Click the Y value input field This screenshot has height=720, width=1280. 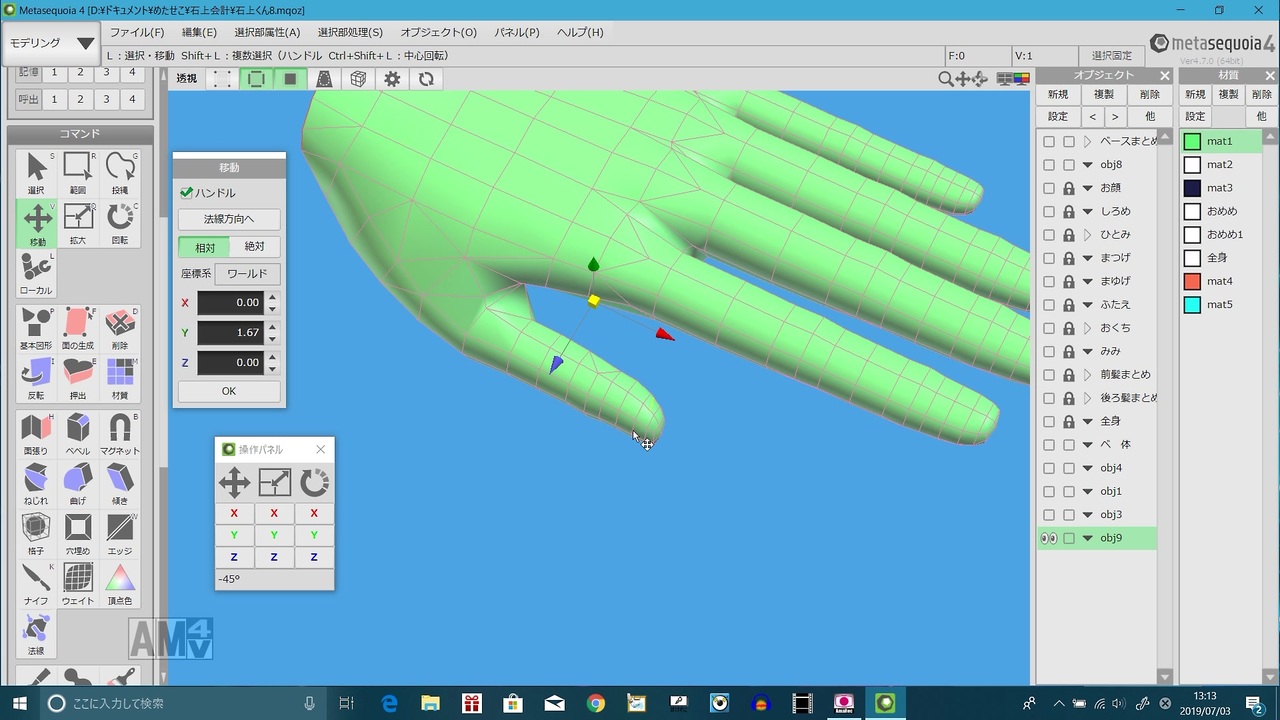[230, 332]
